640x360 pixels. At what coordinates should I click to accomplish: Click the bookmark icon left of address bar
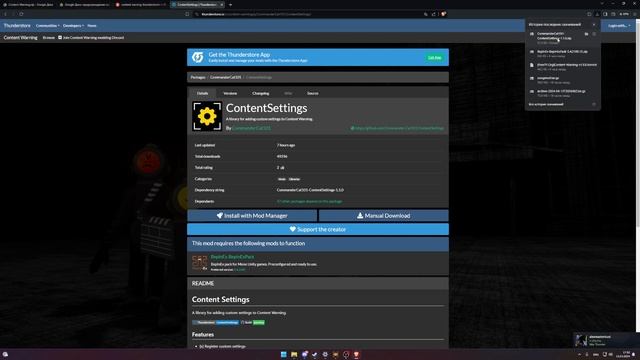(187, 14)
